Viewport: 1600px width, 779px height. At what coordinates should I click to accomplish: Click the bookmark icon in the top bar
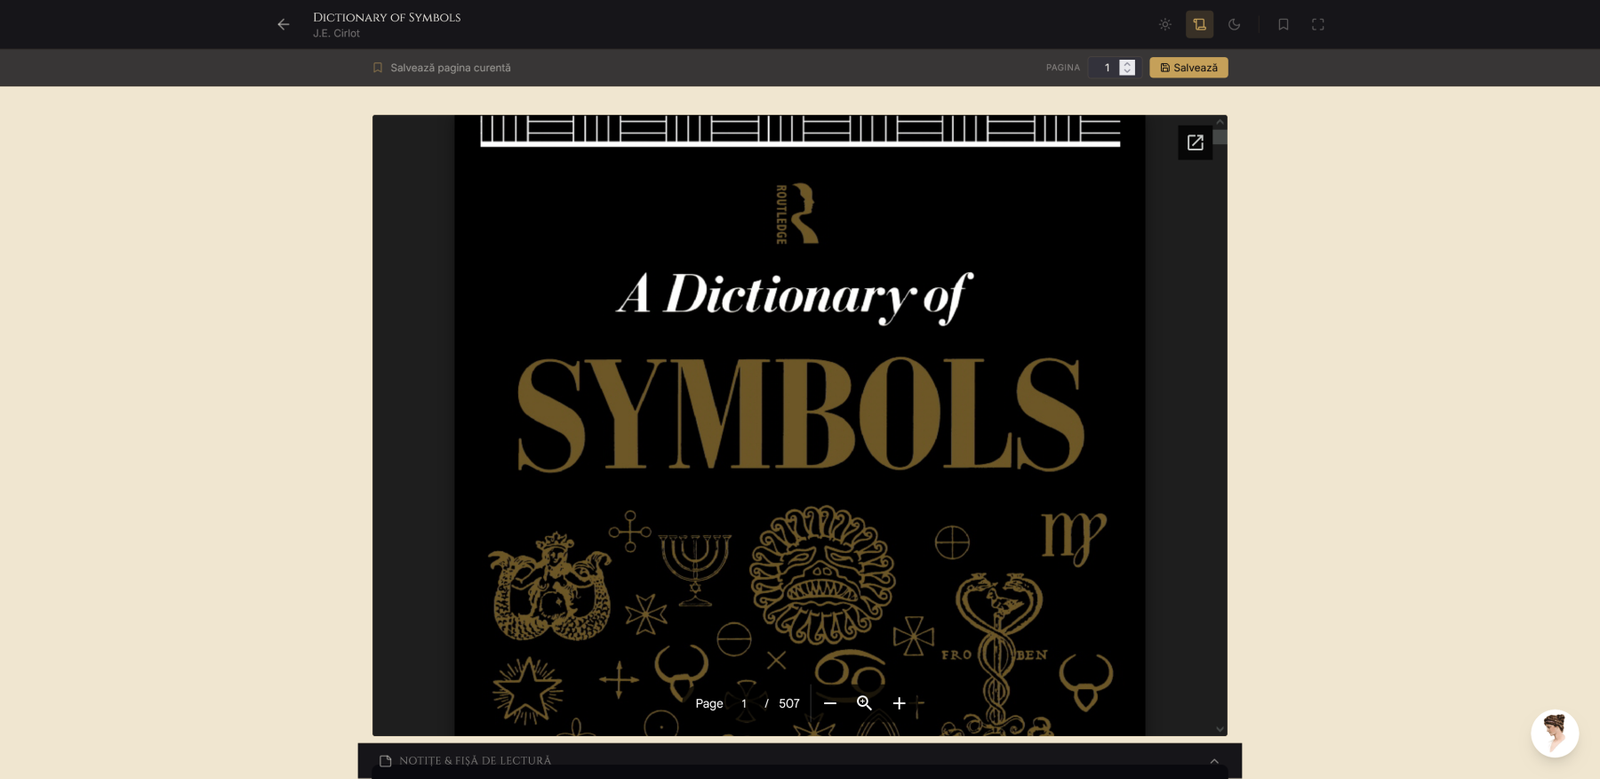(1283, 24)
